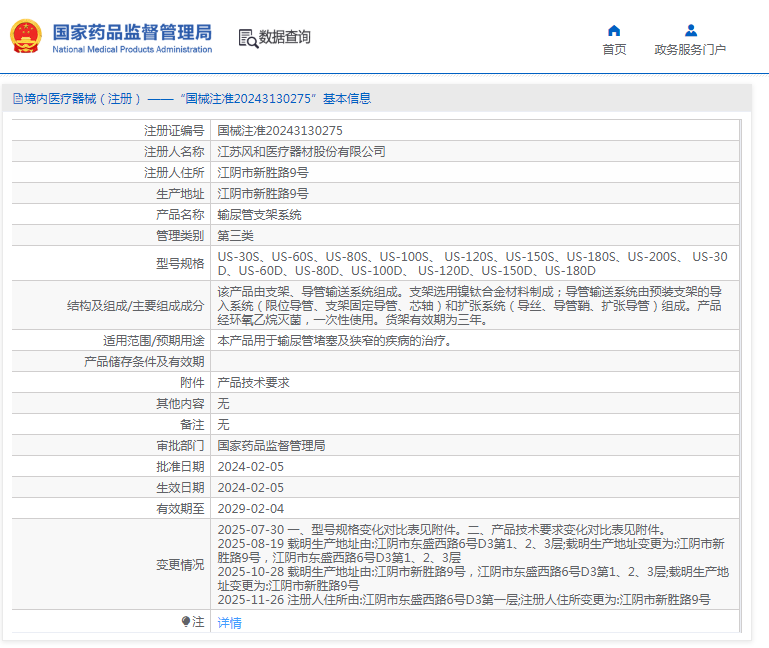
Task: Click the lightbulb icon next to 注
Action: click(x=185, y=622)
